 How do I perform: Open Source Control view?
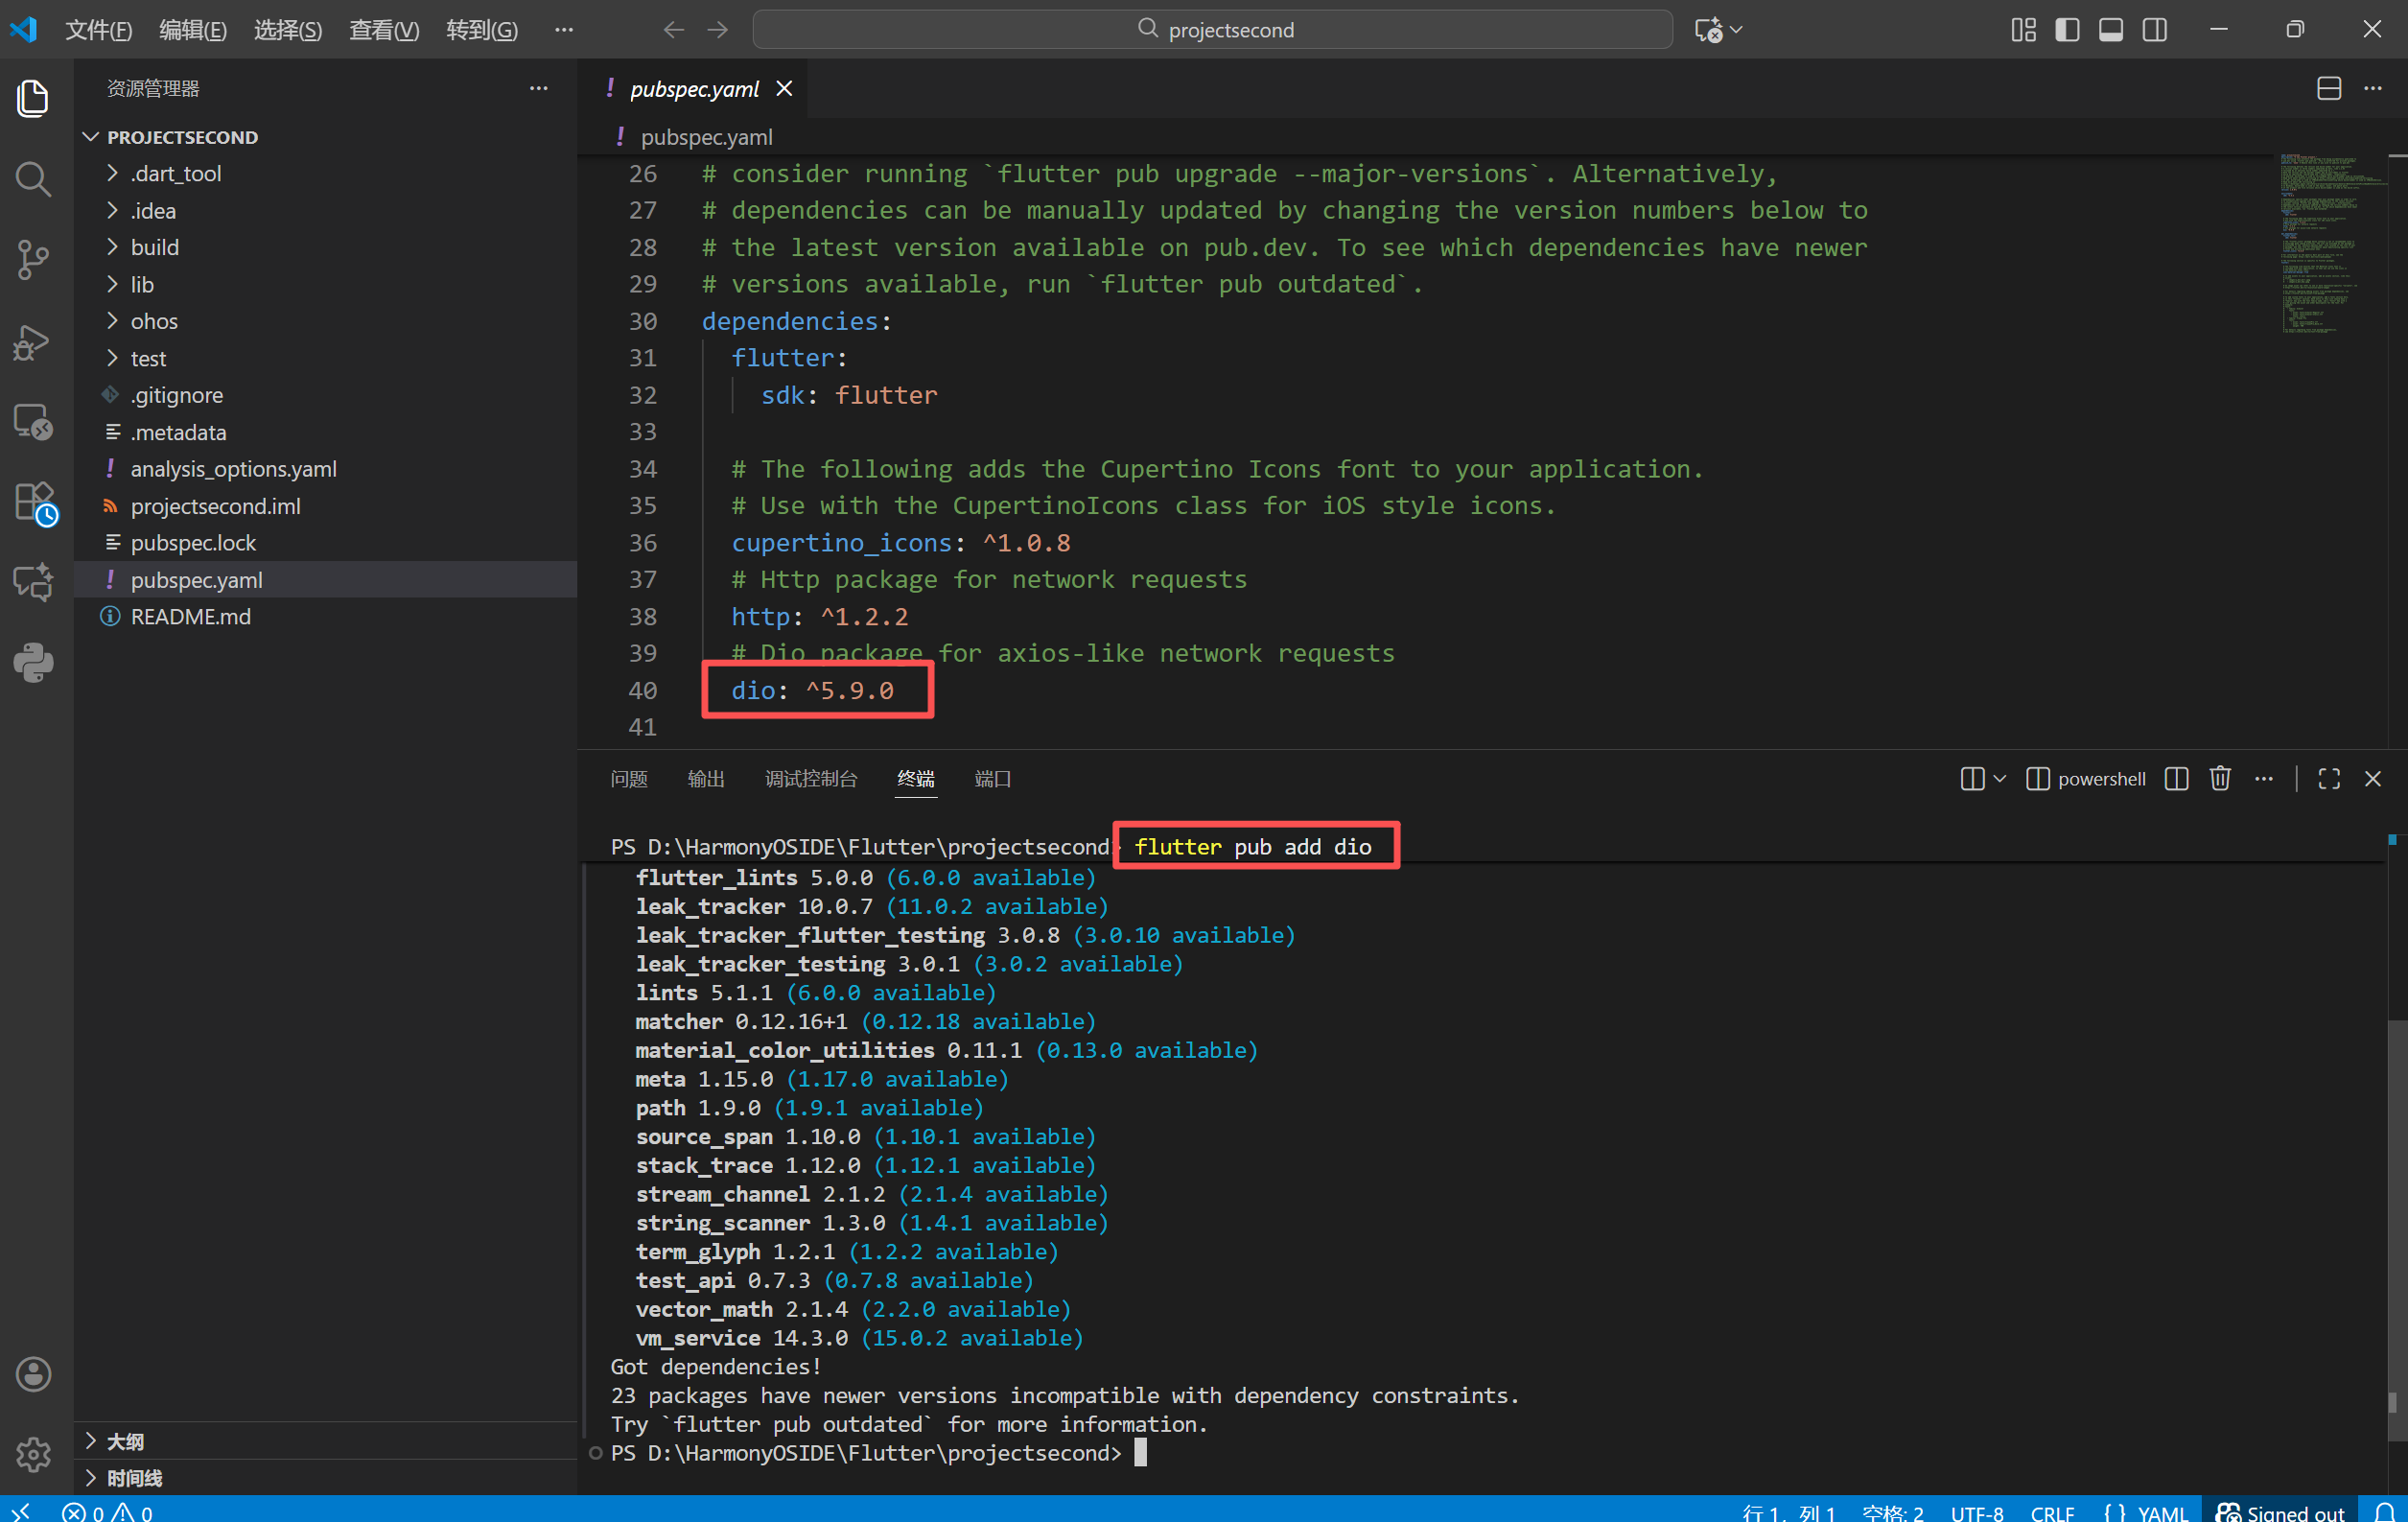point(33,260)
